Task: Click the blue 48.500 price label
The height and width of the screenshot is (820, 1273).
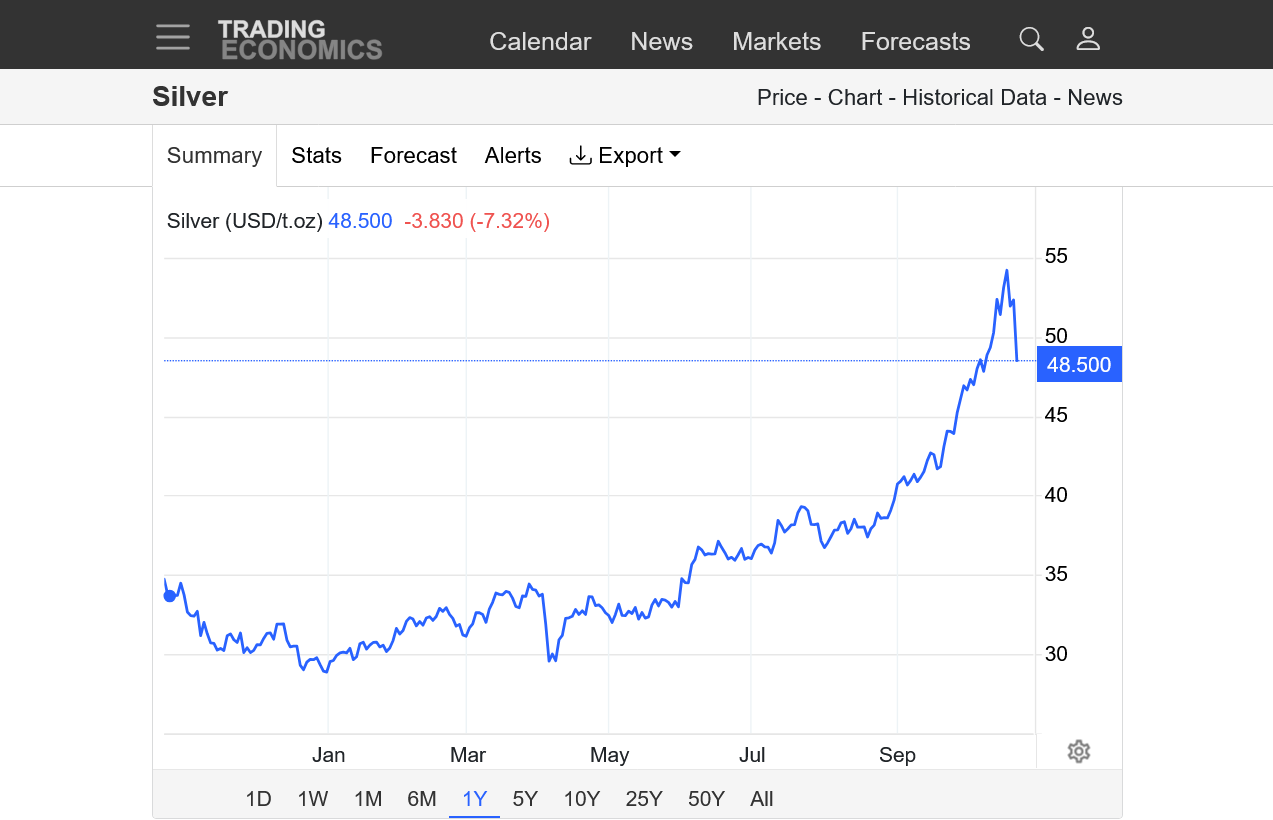Action: (1079, 365)
